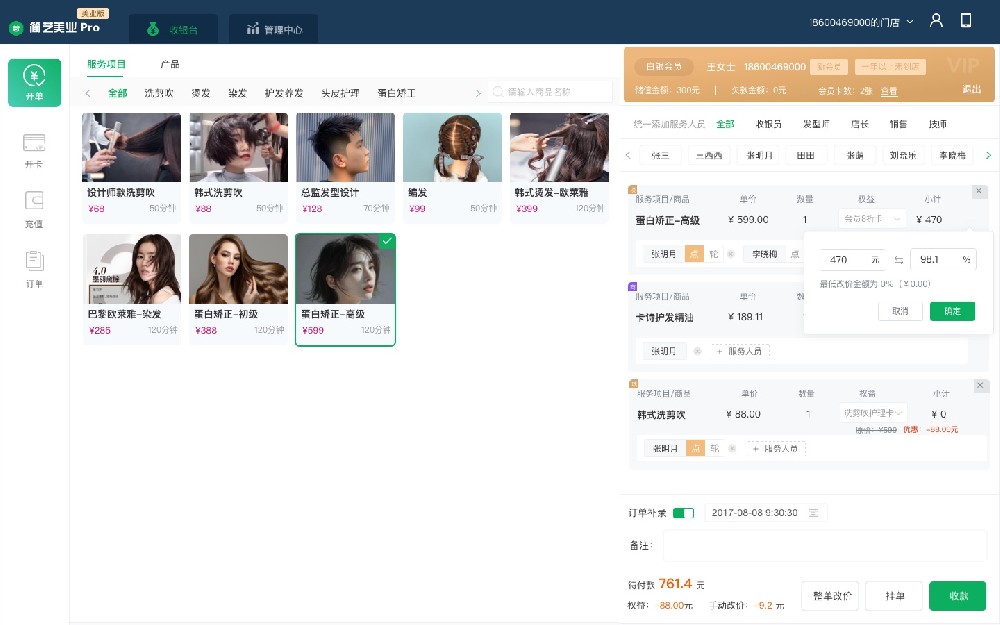Toggle the 订单补录 switch off
The image size is (1000, 625).
(x=684, y=511)
